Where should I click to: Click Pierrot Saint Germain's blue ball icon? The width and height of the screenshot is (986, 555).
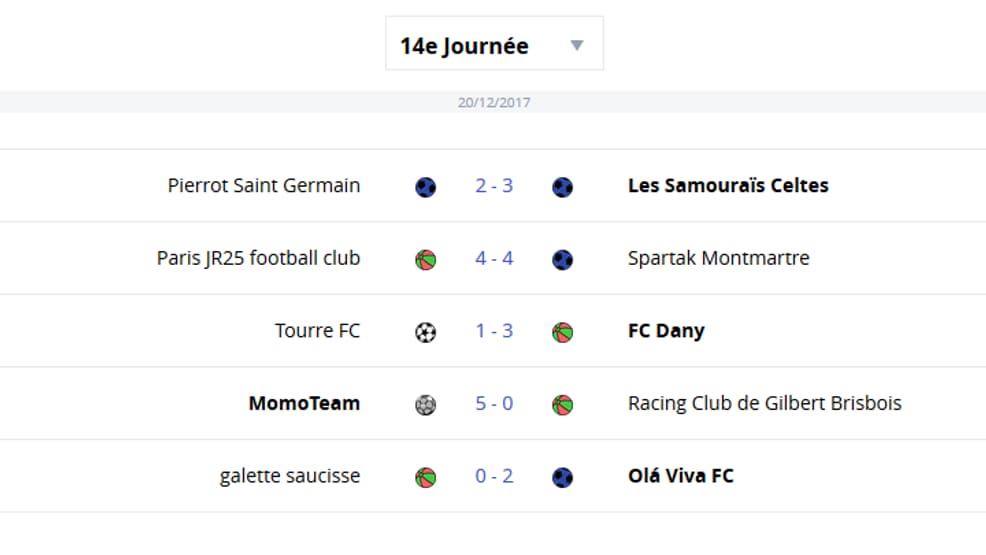(x=426, y=187)
